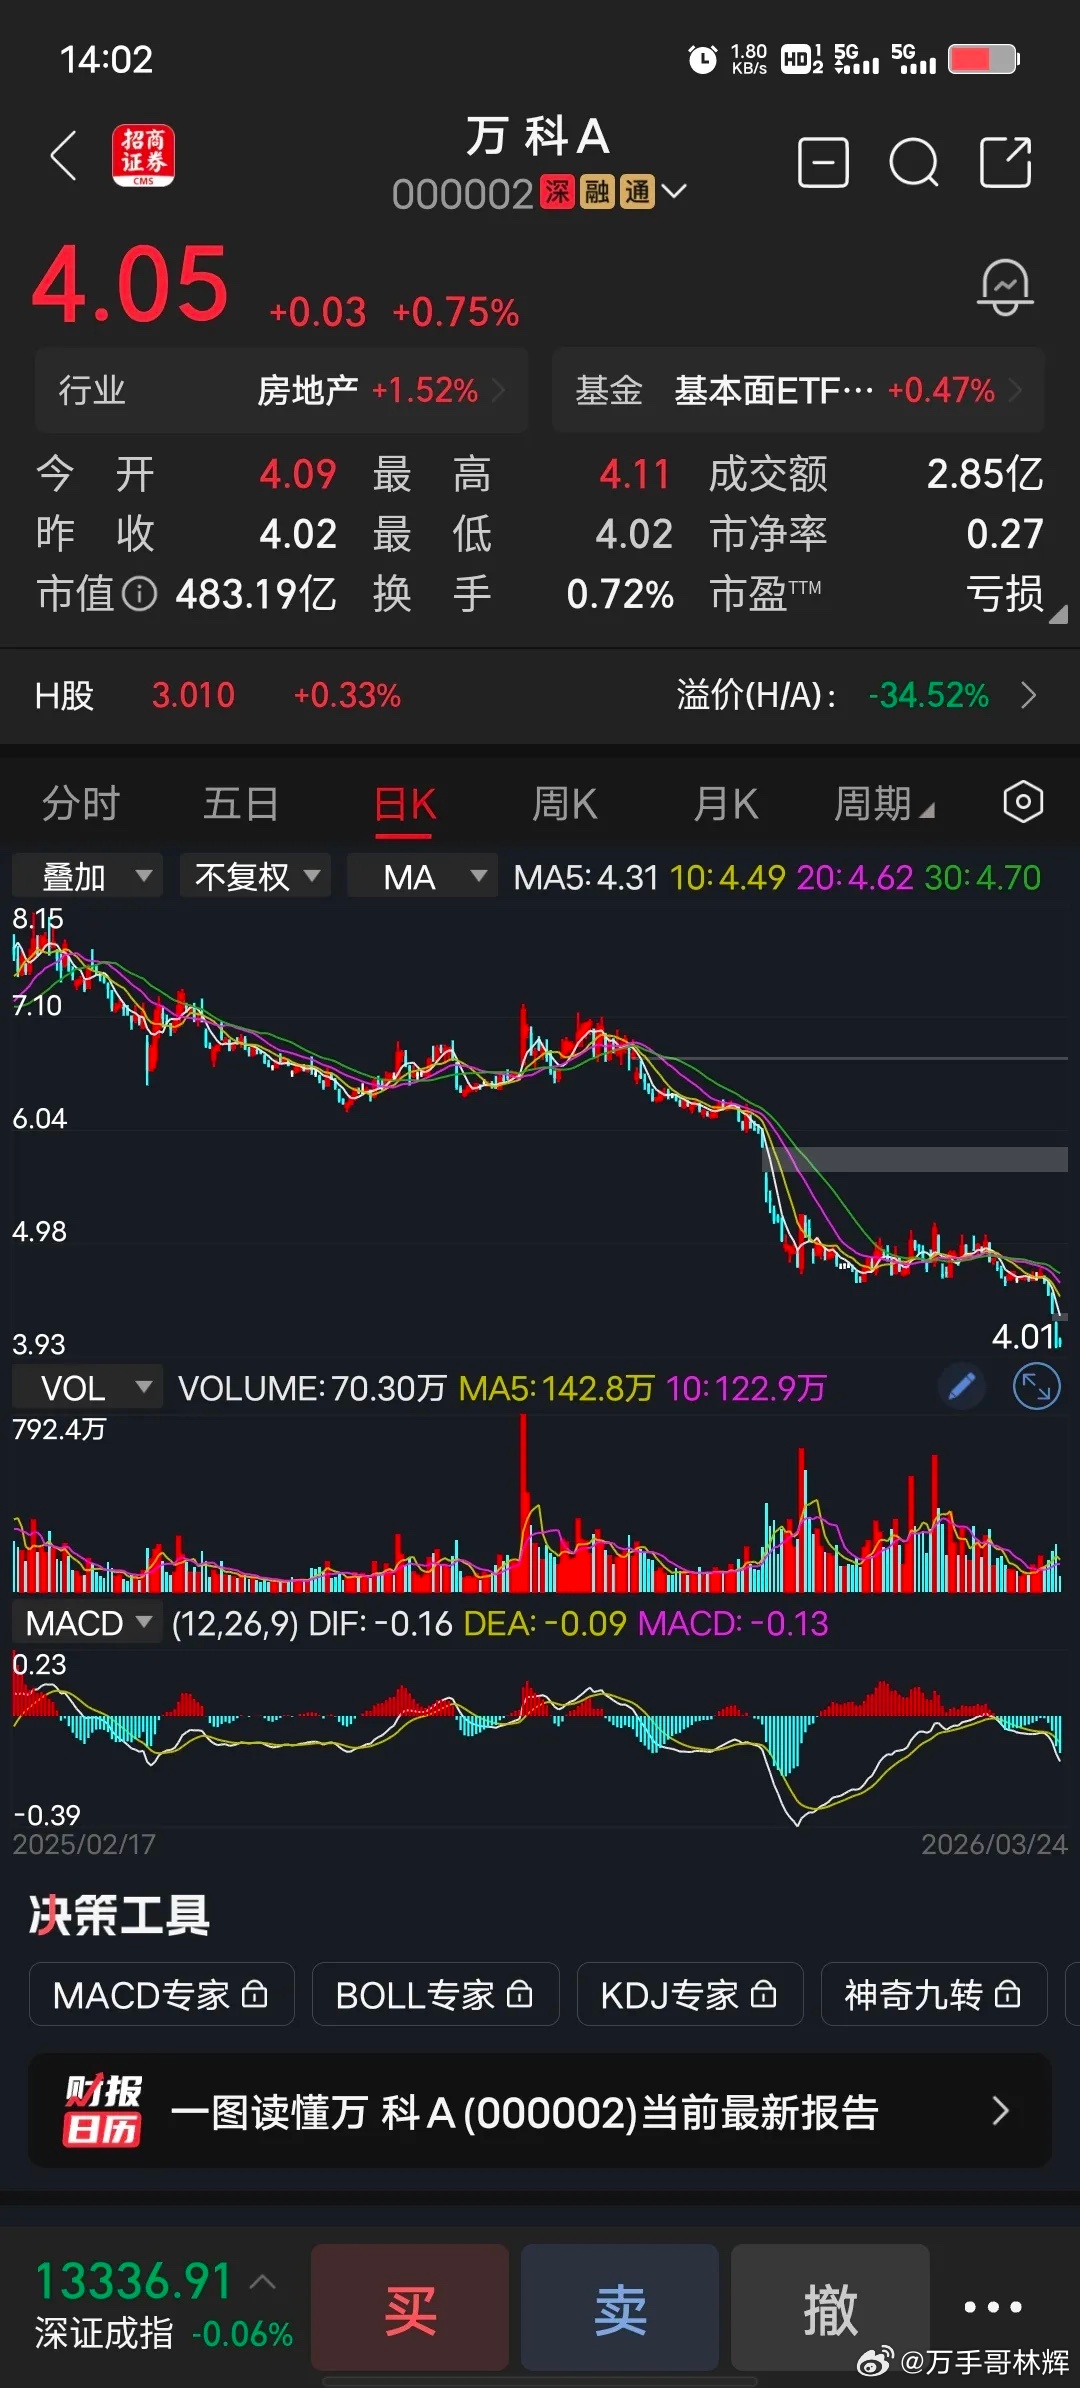The height and width of the screenshot is (2388, 1080).
Task: Remove stock from watchlist via minus-box icon
Action: pyautogui.click(x=824, y=163)
